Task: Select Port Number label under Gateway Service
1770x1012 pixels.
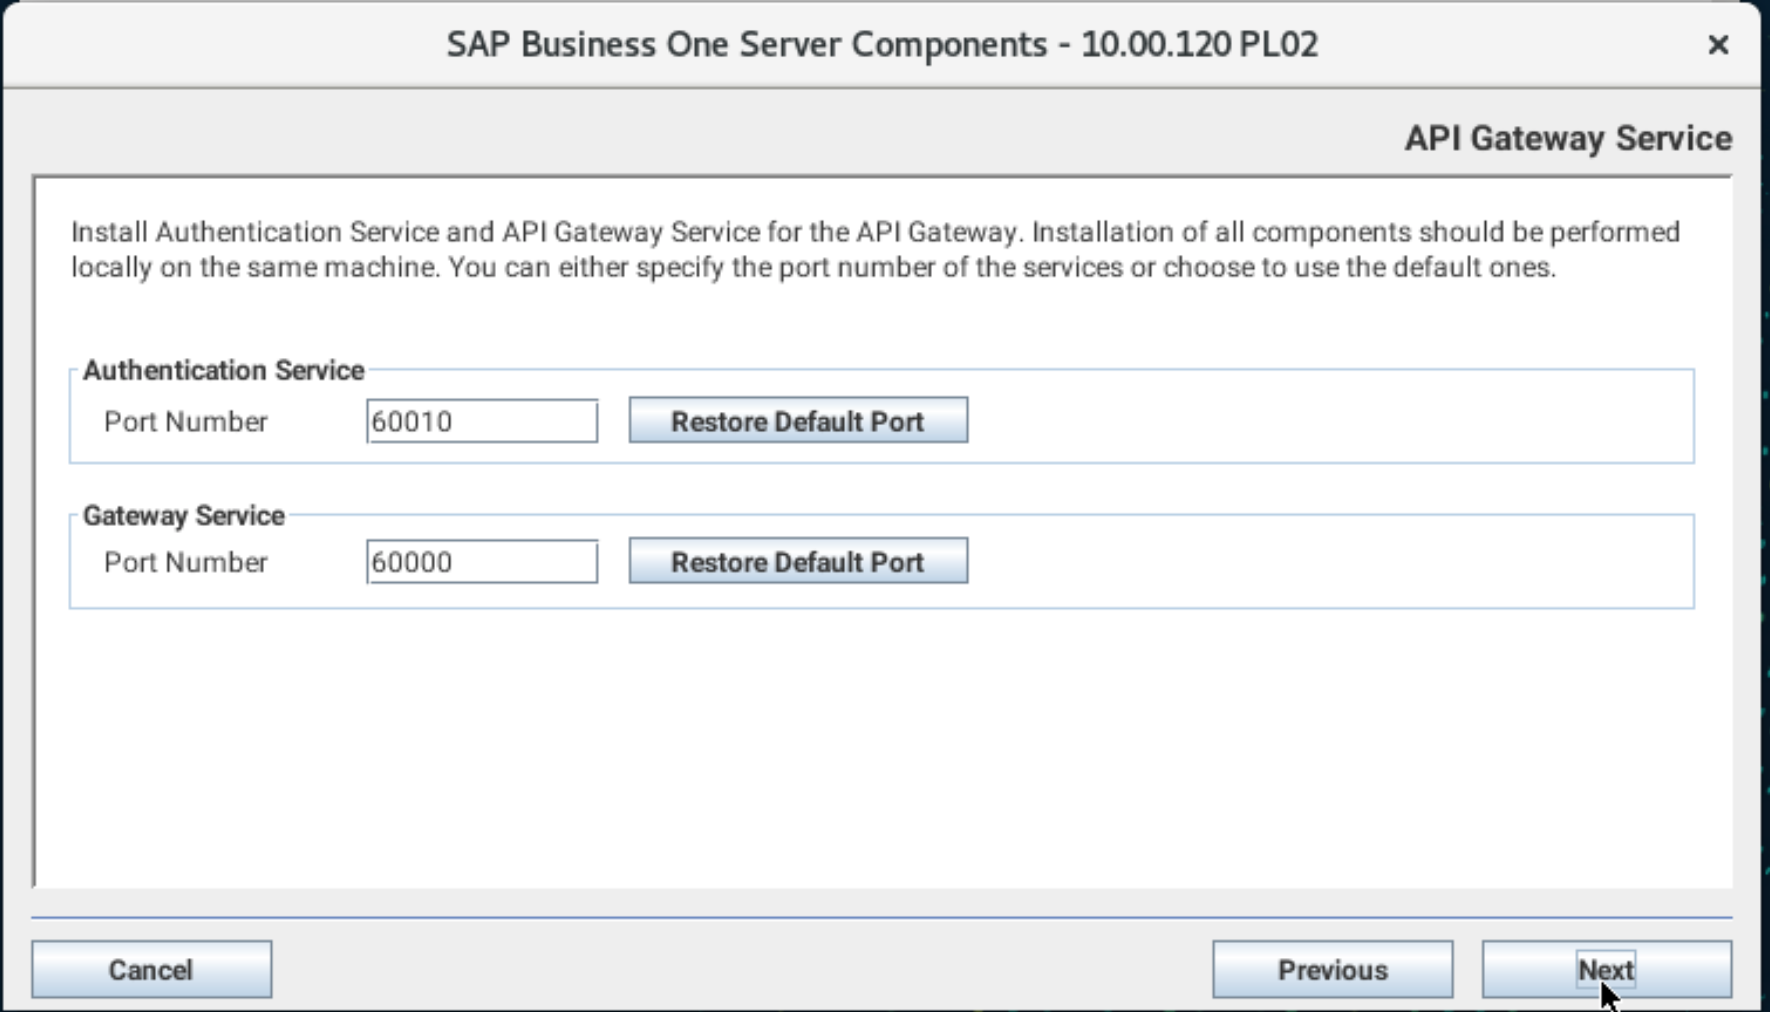Action: pos(186,562)
